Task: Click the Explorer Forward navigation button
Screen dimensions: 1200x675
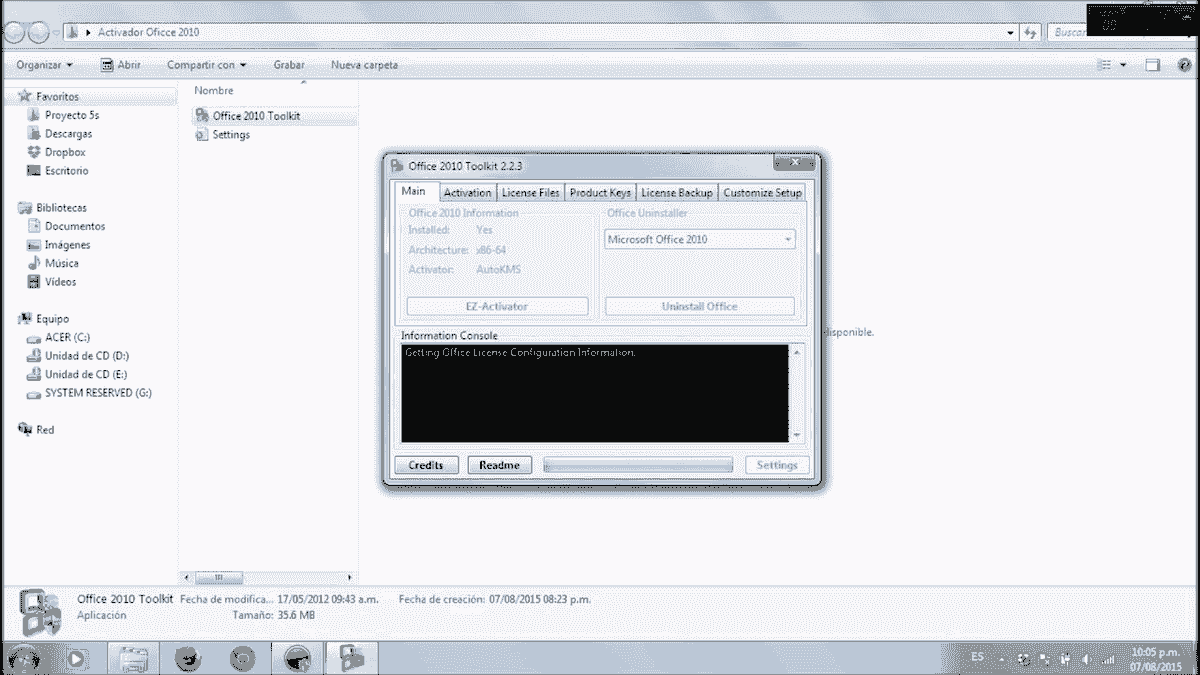Action: click(x=40, y=32)
